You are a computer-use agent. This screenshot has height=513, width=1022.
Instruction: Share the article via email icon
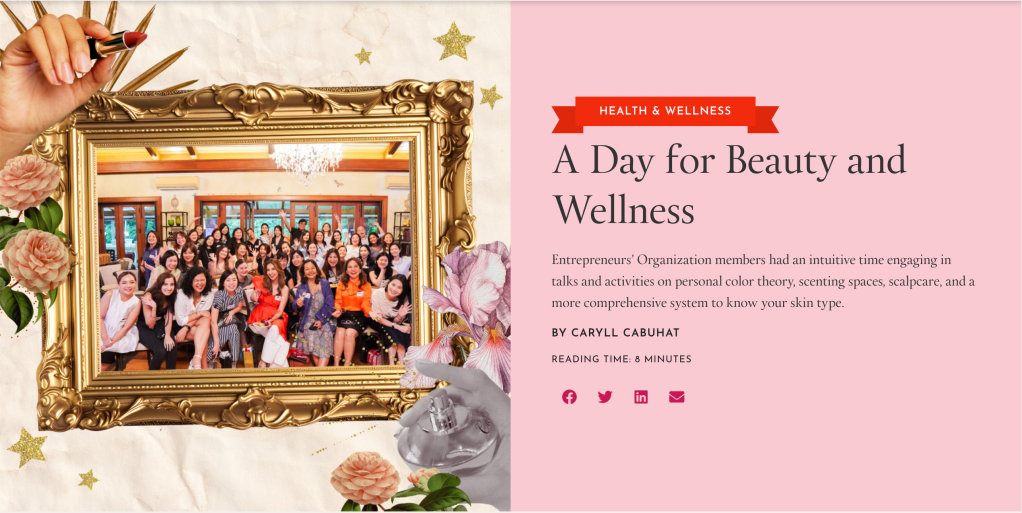tap(677, 397)
